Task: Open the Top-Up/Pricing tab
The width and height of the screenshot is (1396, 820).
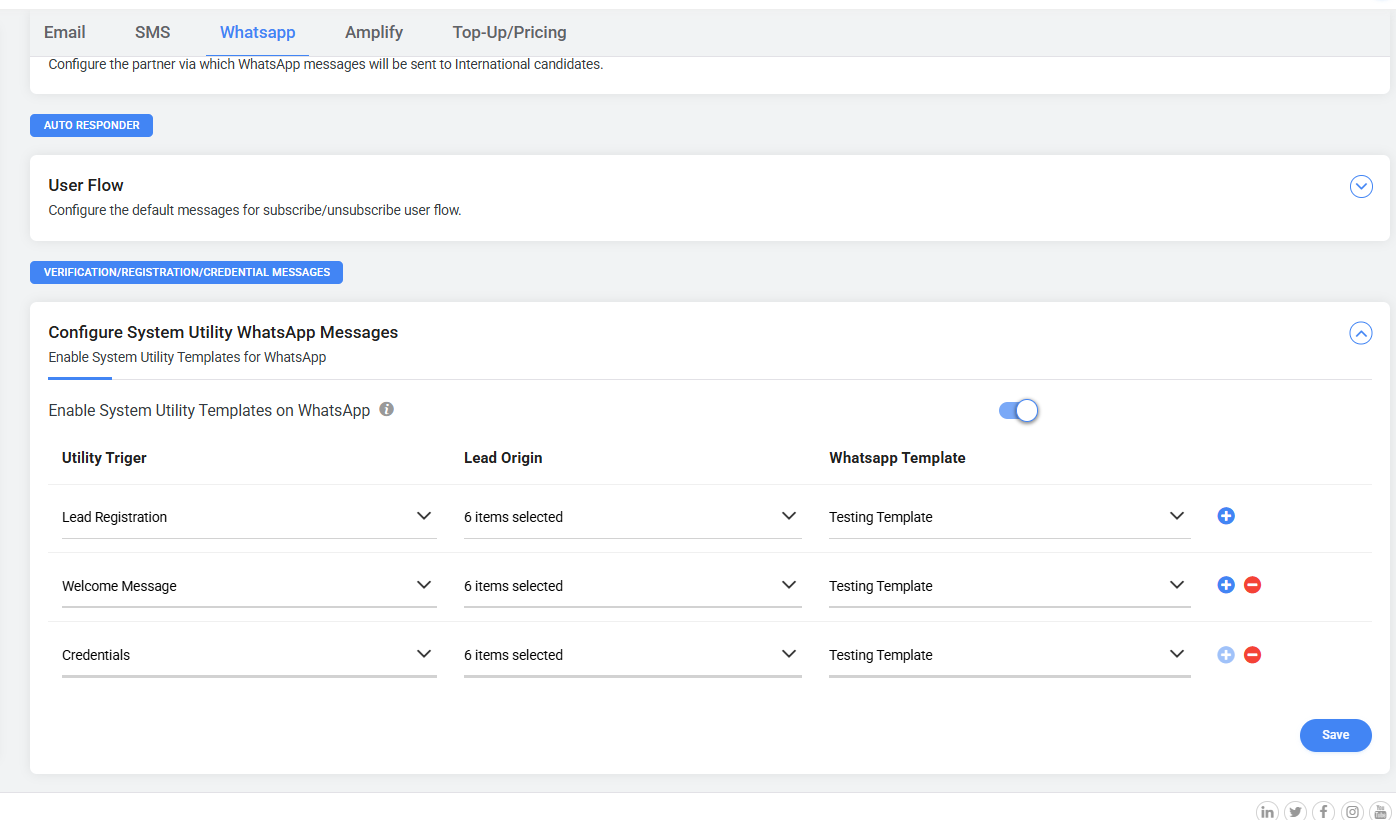Action: (509, 32)
